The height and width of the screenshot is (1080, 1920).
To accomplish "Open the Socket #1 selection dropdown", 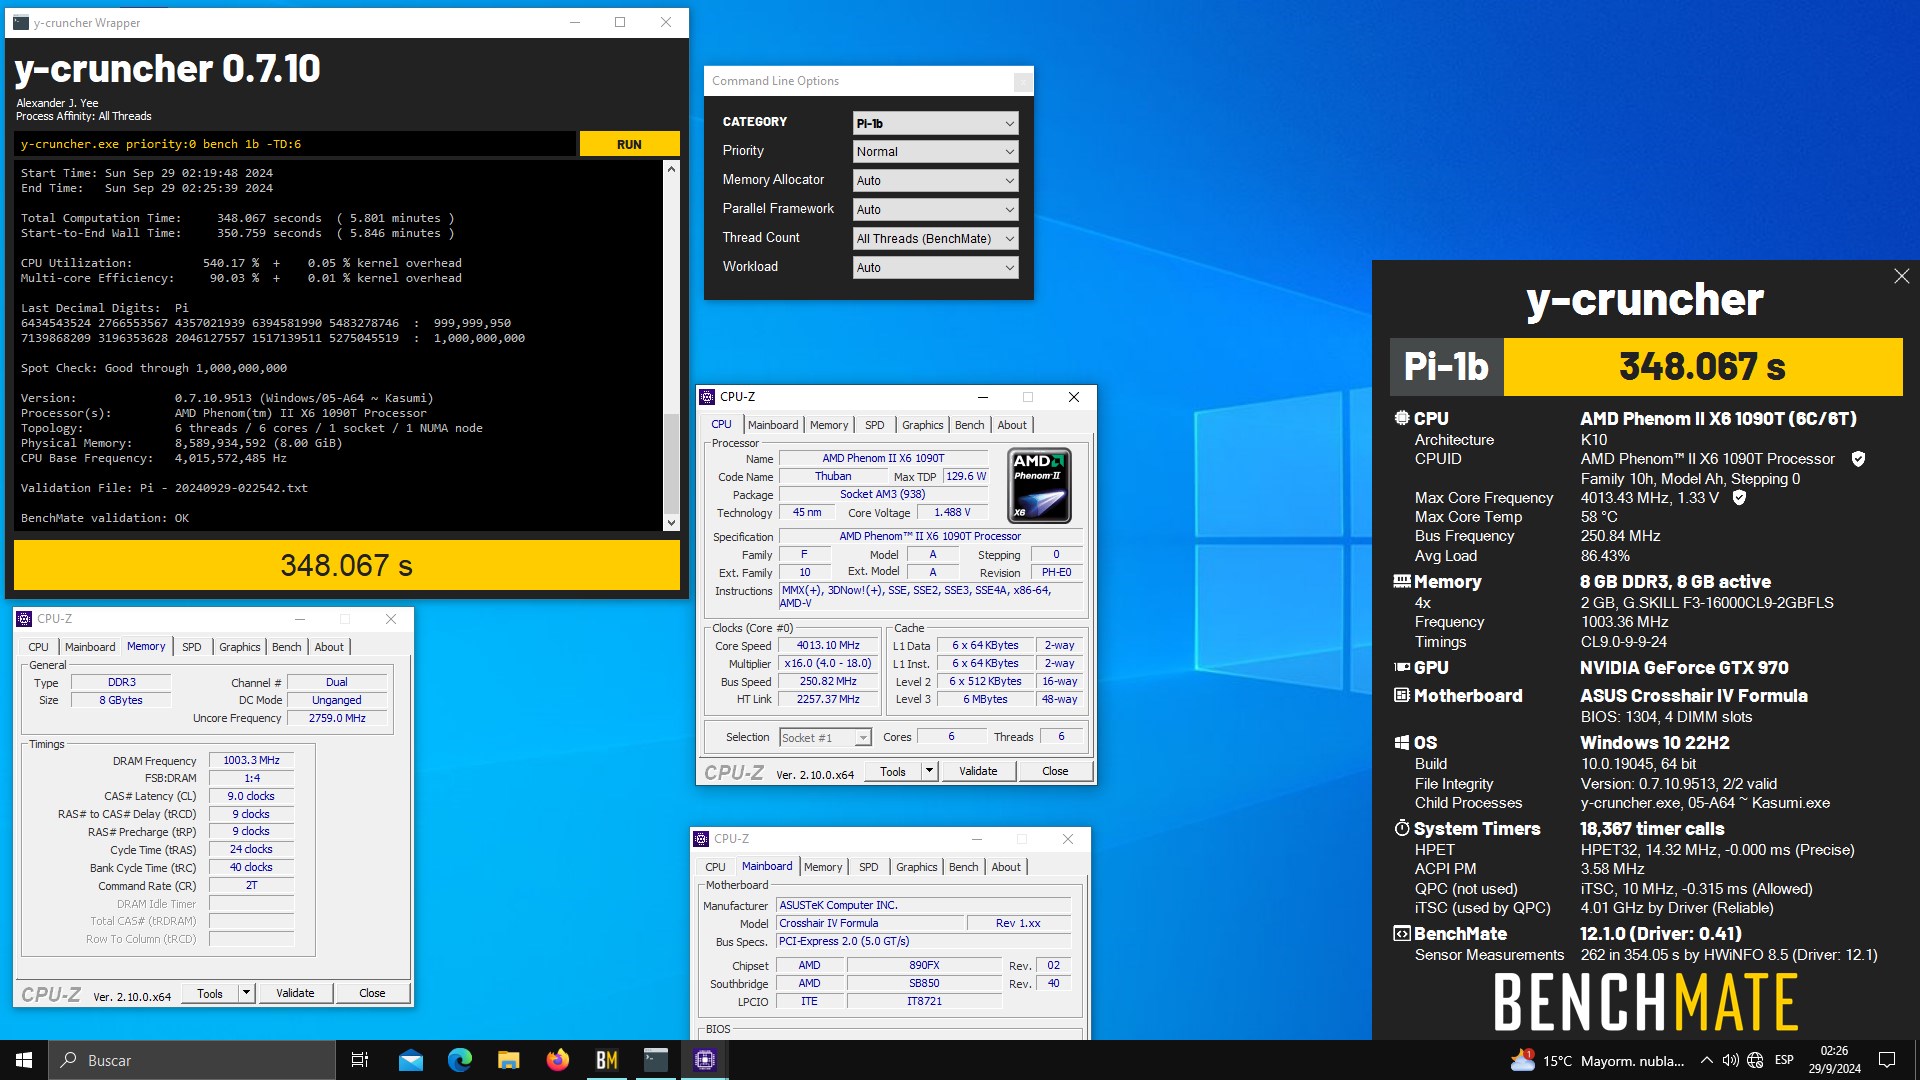I will click(x=825, y=738).
